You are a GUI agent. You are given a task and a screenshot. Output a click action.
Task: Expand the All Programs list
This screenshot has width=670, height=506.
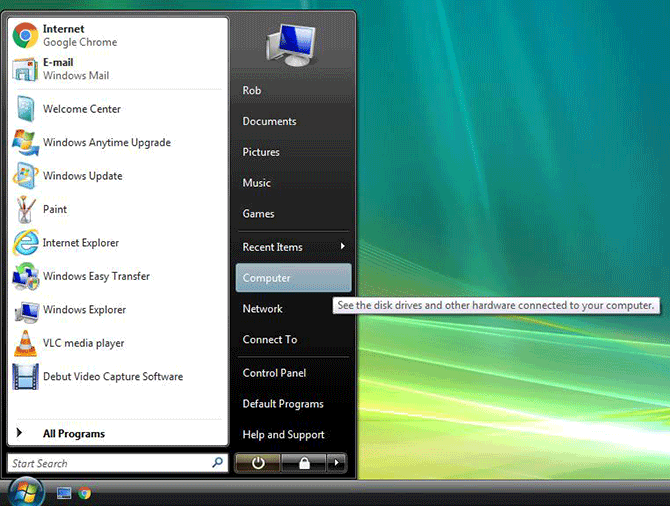(x=73, y=434)
